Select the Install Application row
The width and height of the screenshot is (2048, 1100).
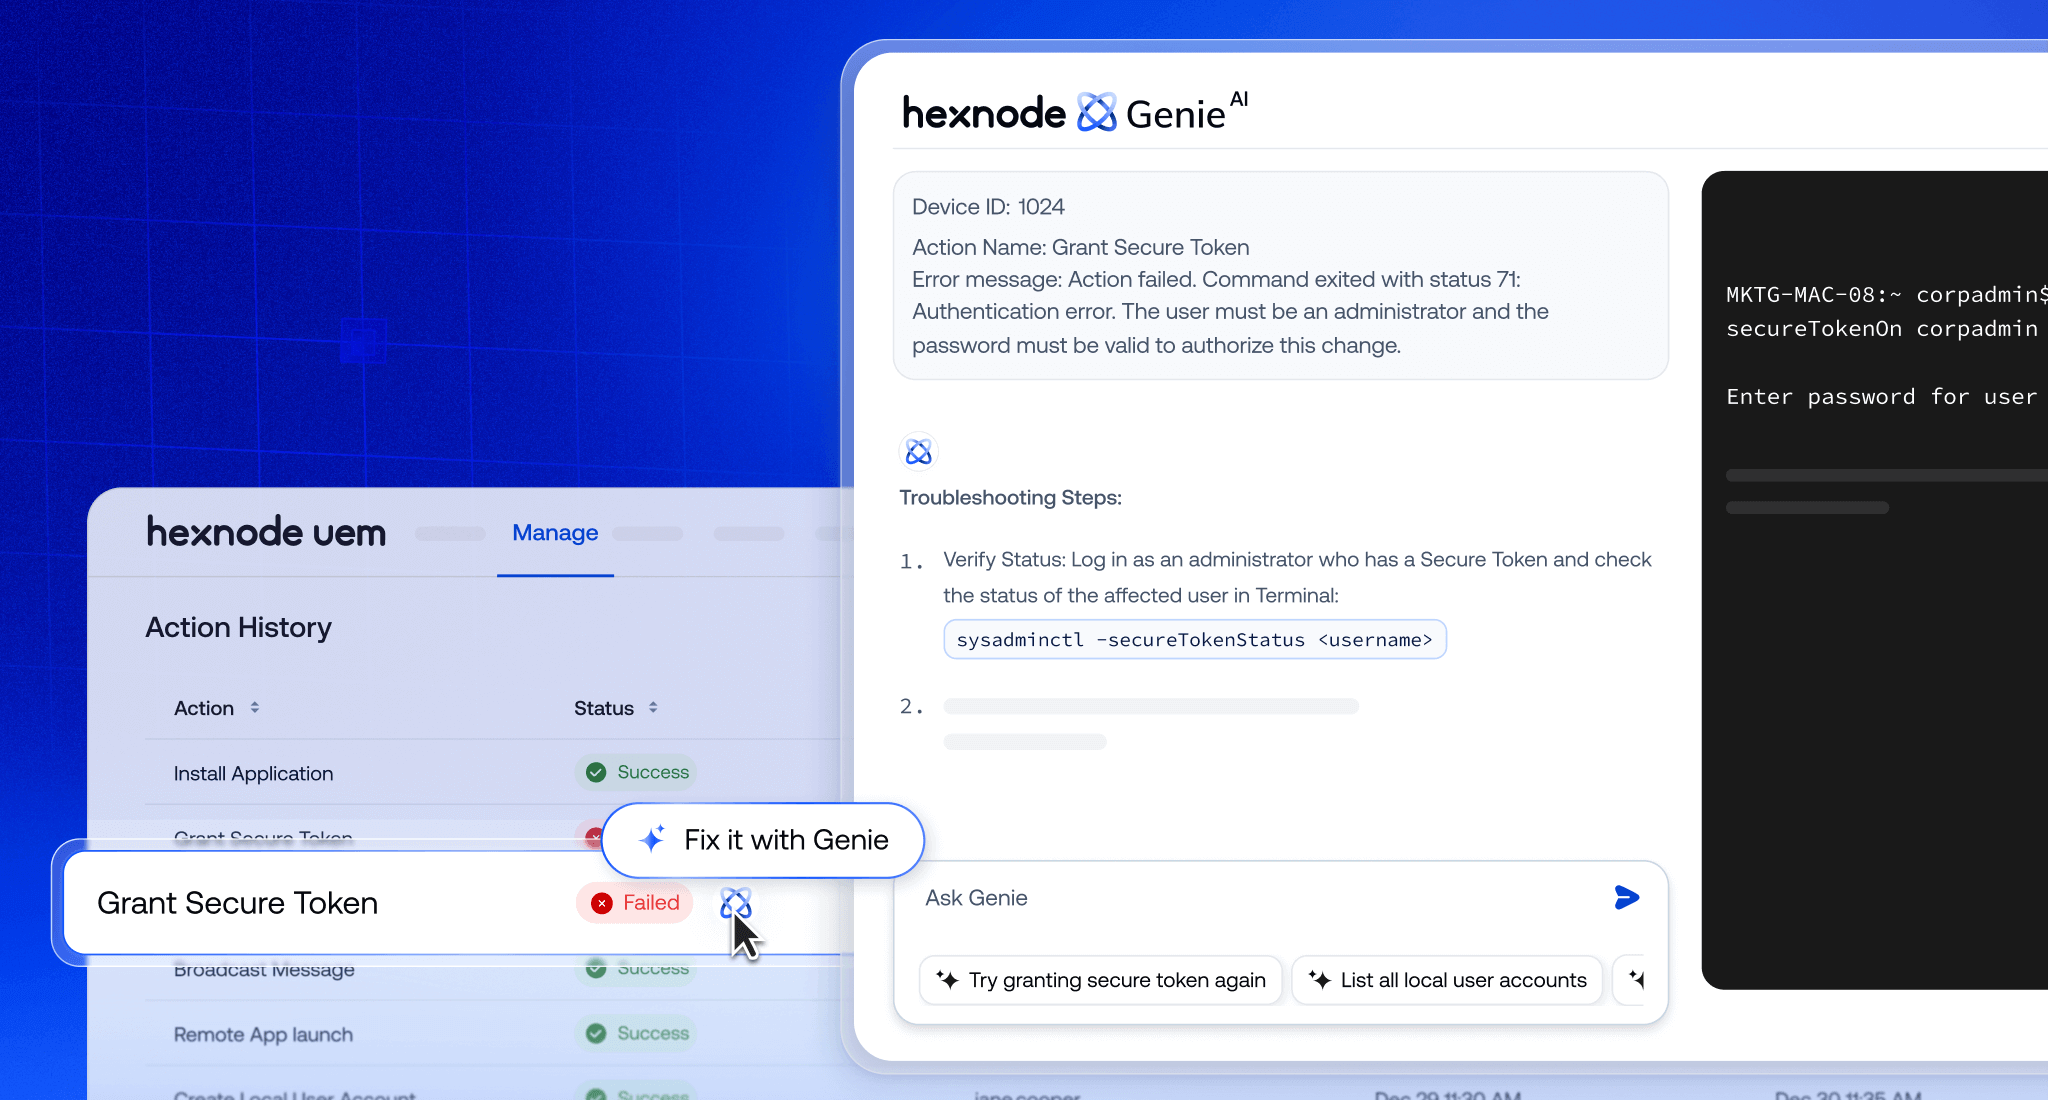[x=253, y=773]
